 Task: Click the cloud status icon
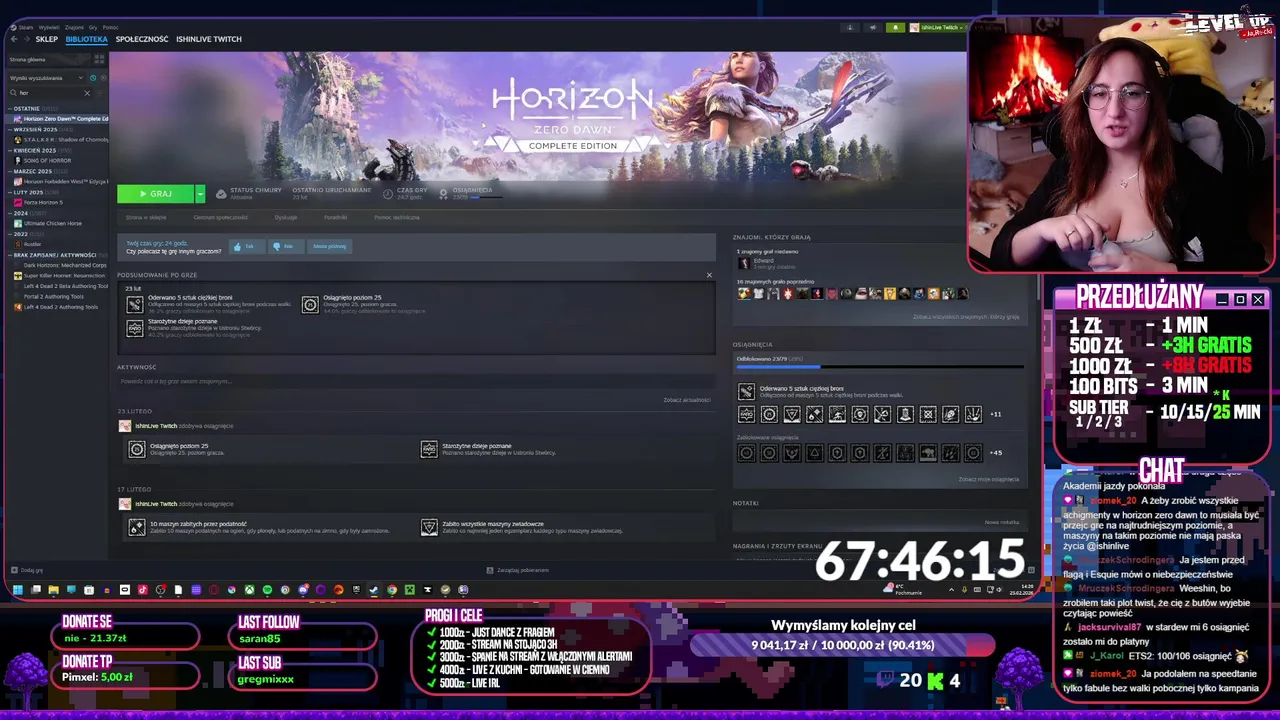click(x=221, y=194)
